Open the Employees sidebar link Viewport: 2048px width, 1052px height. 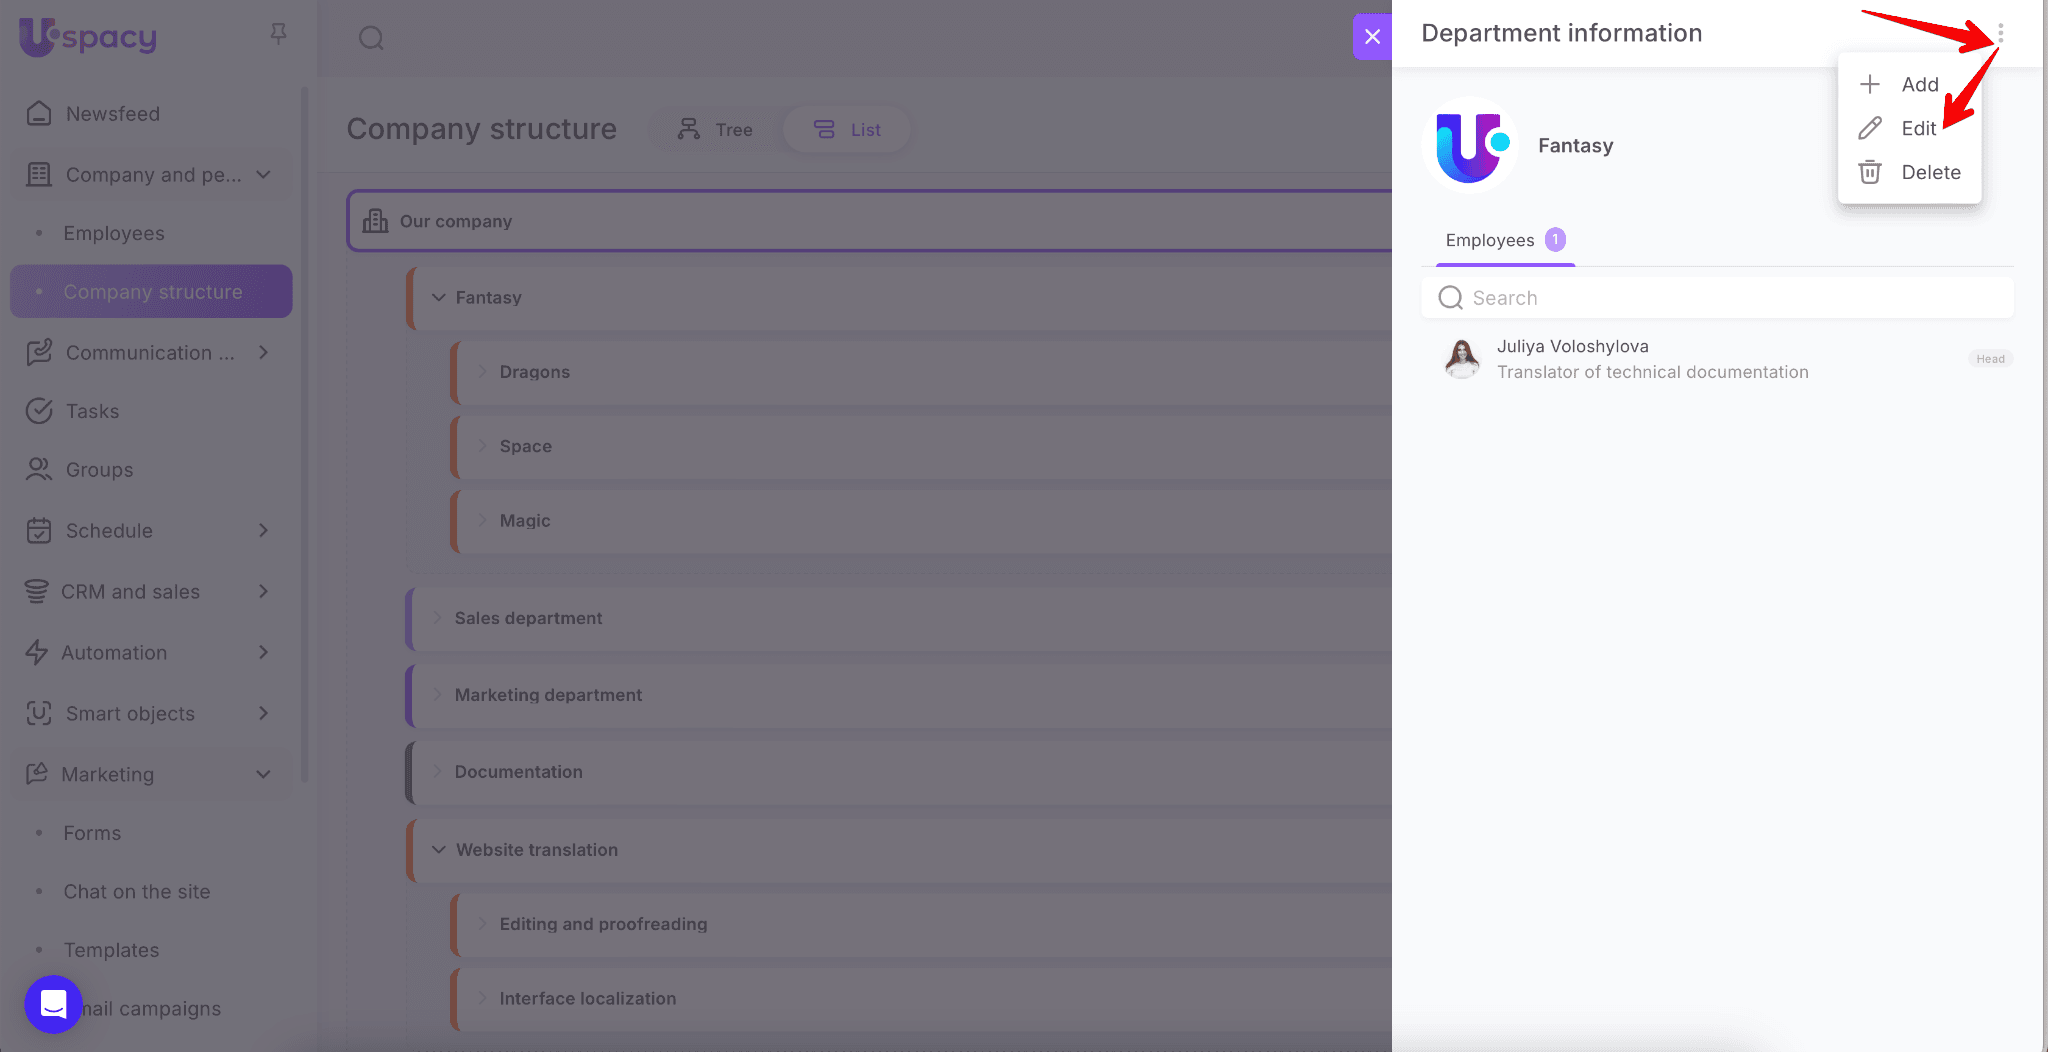114,233
